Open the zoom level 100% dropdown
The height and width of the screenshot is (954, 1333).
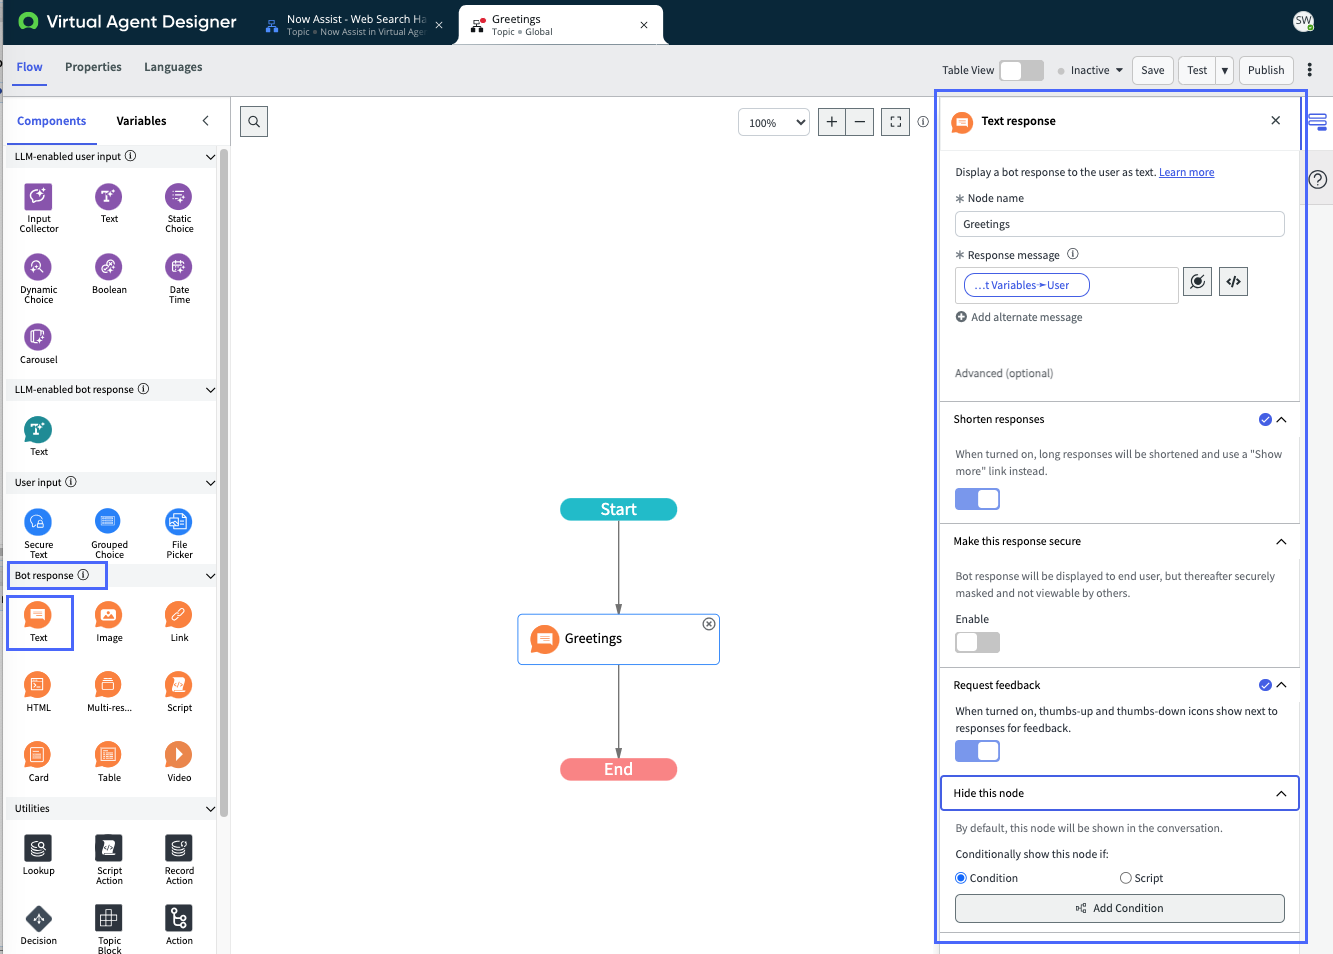pos(774,122)
